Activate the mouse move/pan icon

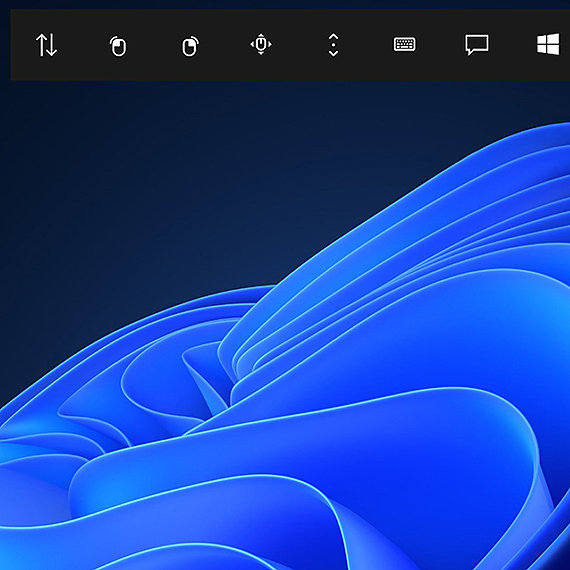[x=261, y=44]
